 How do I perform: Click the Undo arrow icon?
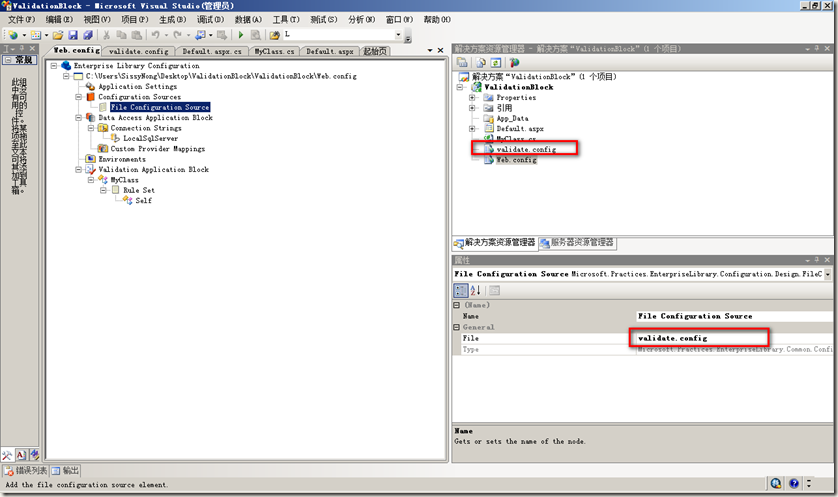click(x=155, y=35)
